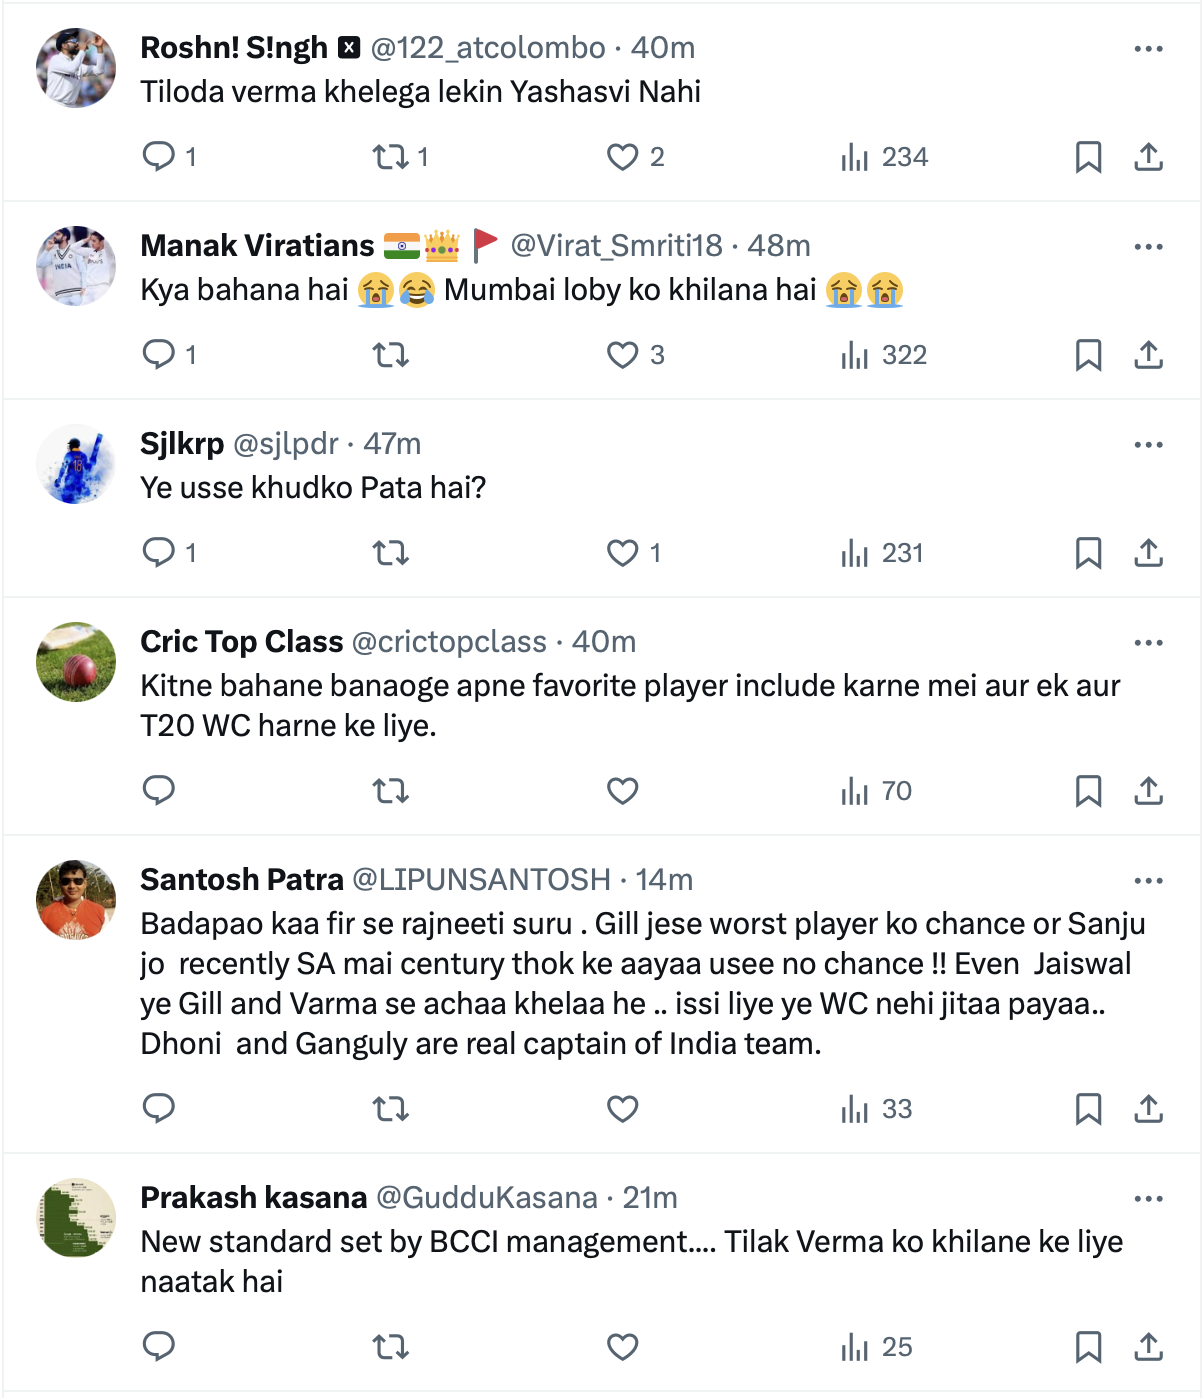Open more options on Roshn! S!ngh's tweet
The width and height of the screenshot is (1204, 1398).
(1148, 49)
